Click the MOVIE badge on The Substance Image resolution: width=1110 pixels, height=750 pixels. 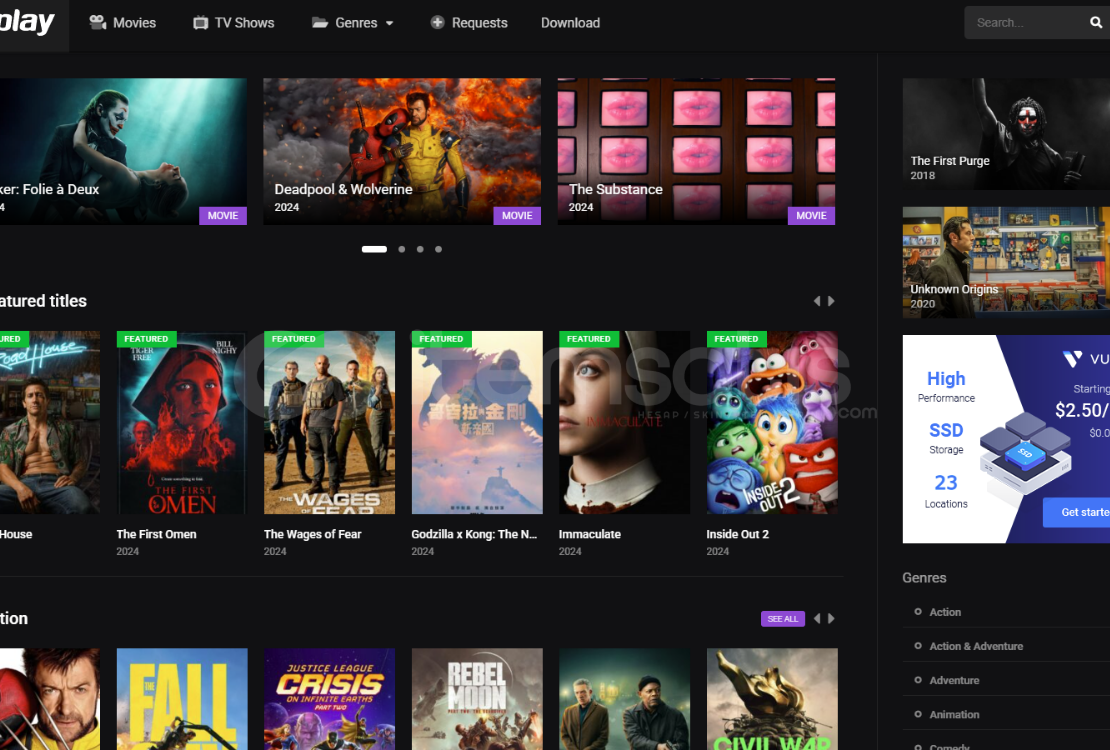[x=811, y=215]
